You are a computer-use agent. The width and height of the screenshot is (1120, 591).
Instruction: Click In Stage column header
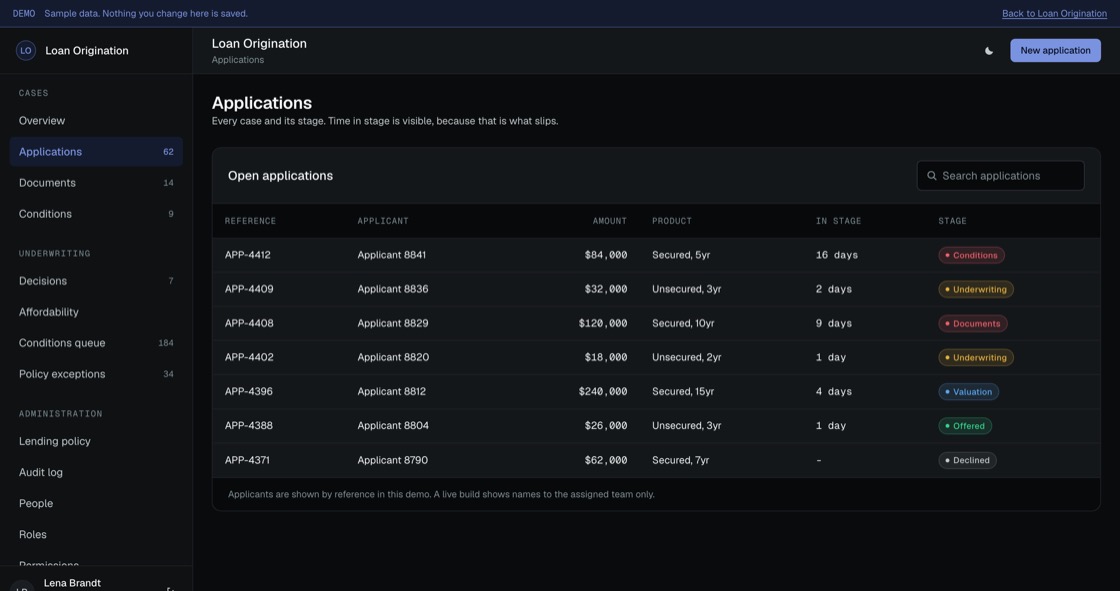[839, 221]
